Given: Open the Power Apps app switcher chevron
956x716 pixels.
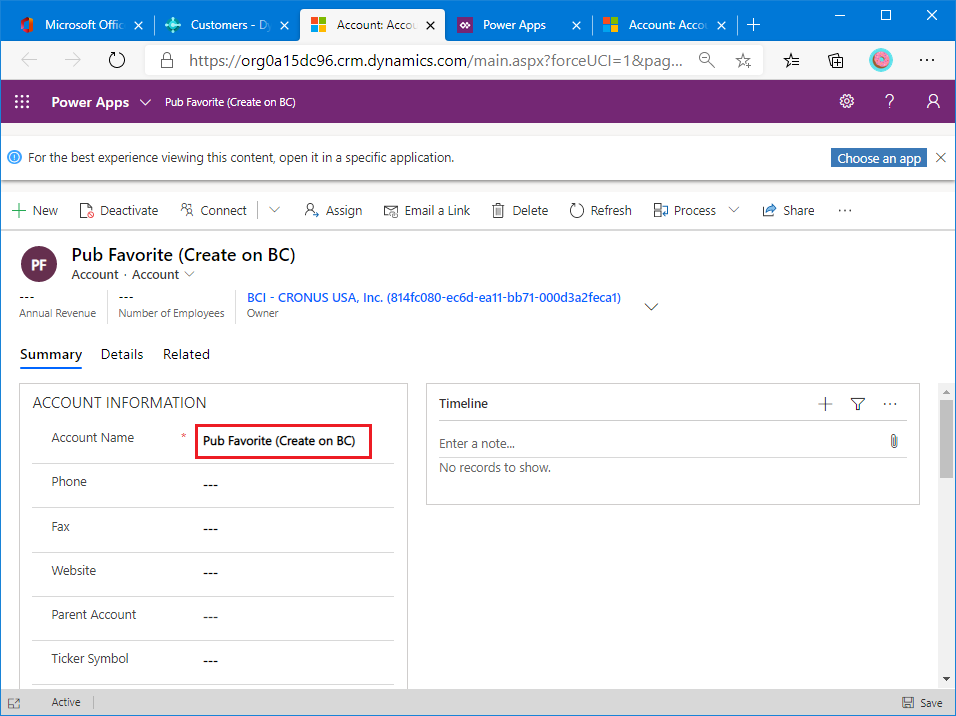Looking at the screenshot, I should click(145, 102).
